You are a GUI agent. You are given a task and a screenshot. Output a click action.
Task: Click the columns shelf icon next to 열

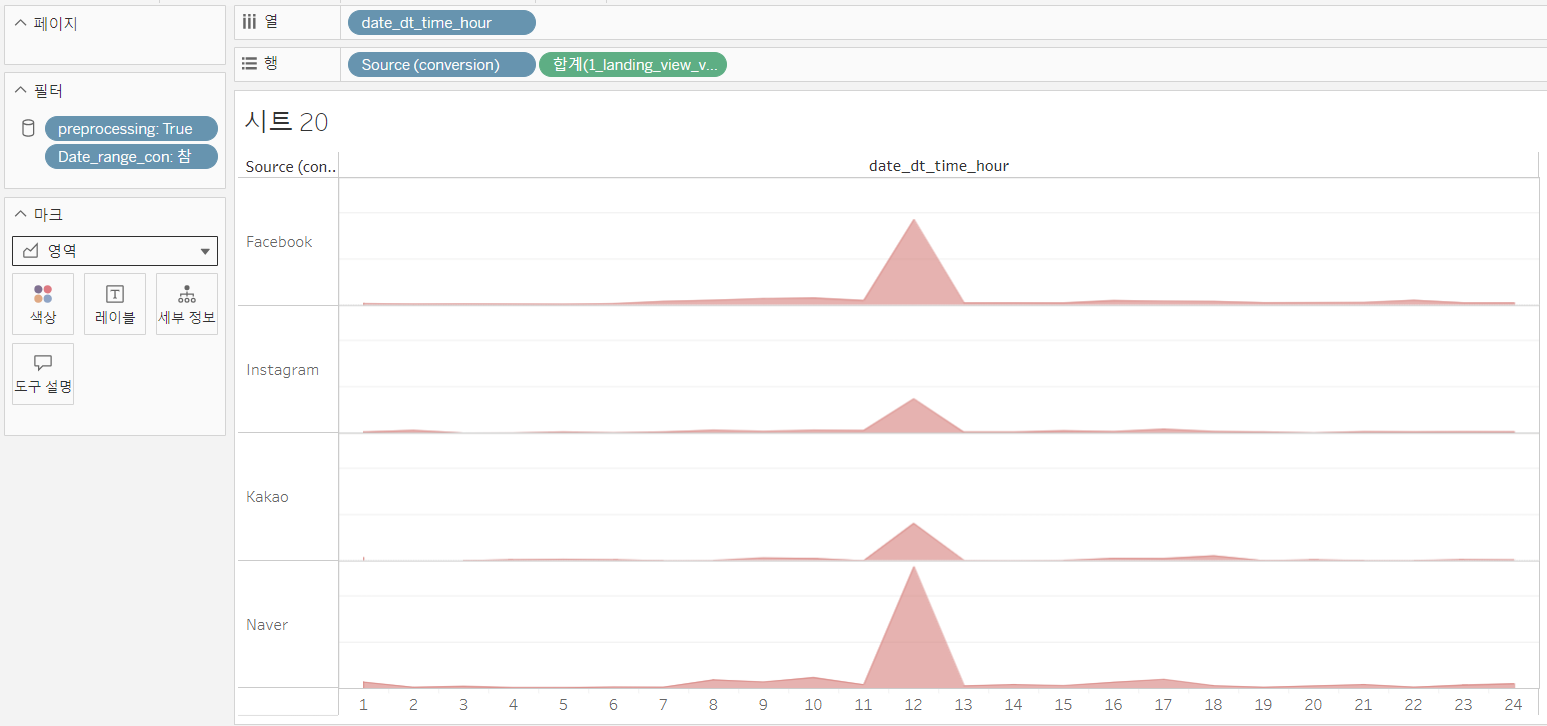click(250, 22)
